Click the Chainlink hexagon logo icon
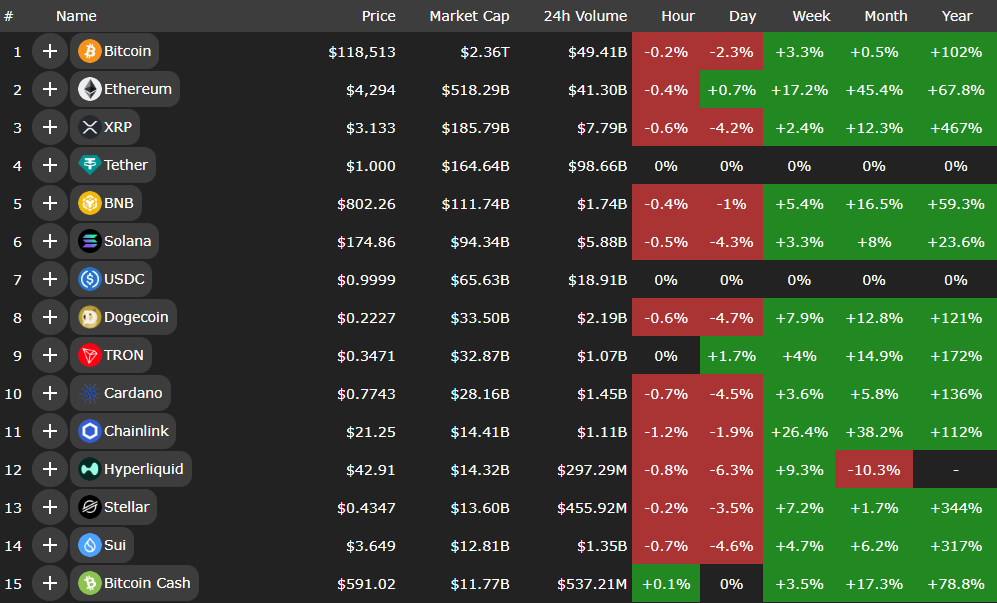The image size is (997, 603). coord(89,431)
